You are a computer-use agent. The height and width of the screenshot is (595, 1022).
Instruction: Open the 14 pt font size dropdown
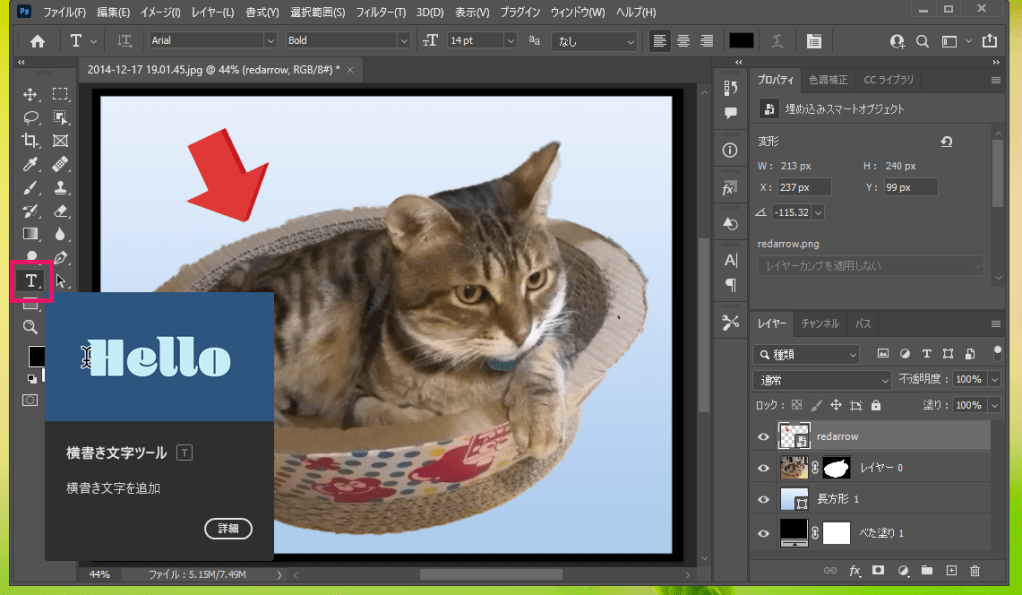click(x=509, y=41)
